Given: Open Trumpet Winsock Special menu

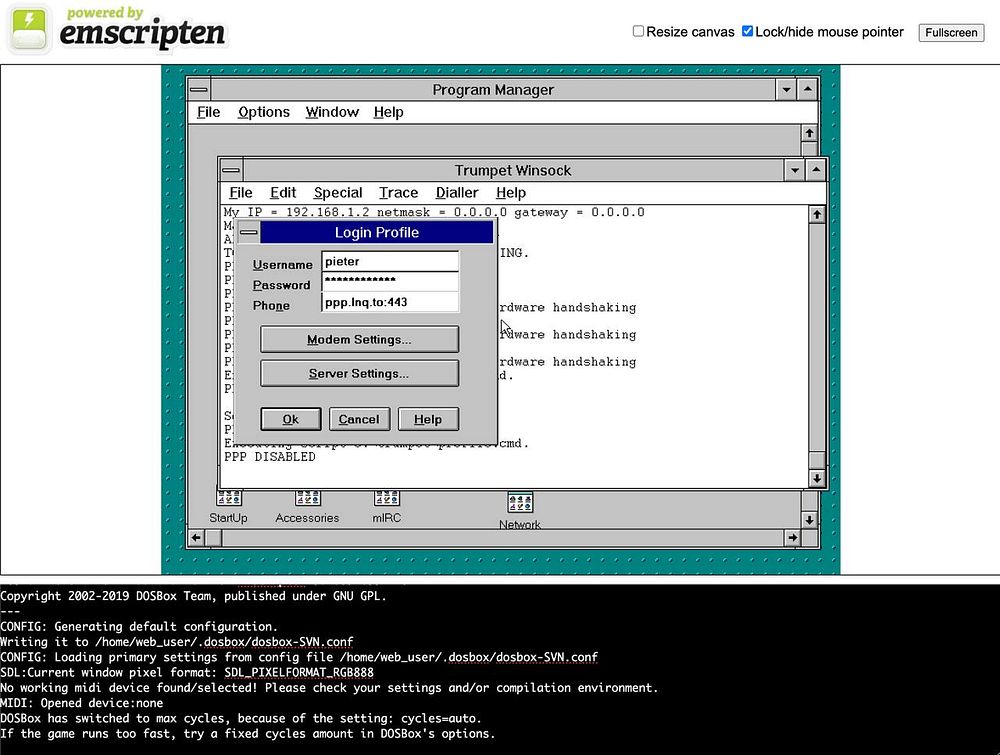Looking at the screenshot, I should point(338,193).
